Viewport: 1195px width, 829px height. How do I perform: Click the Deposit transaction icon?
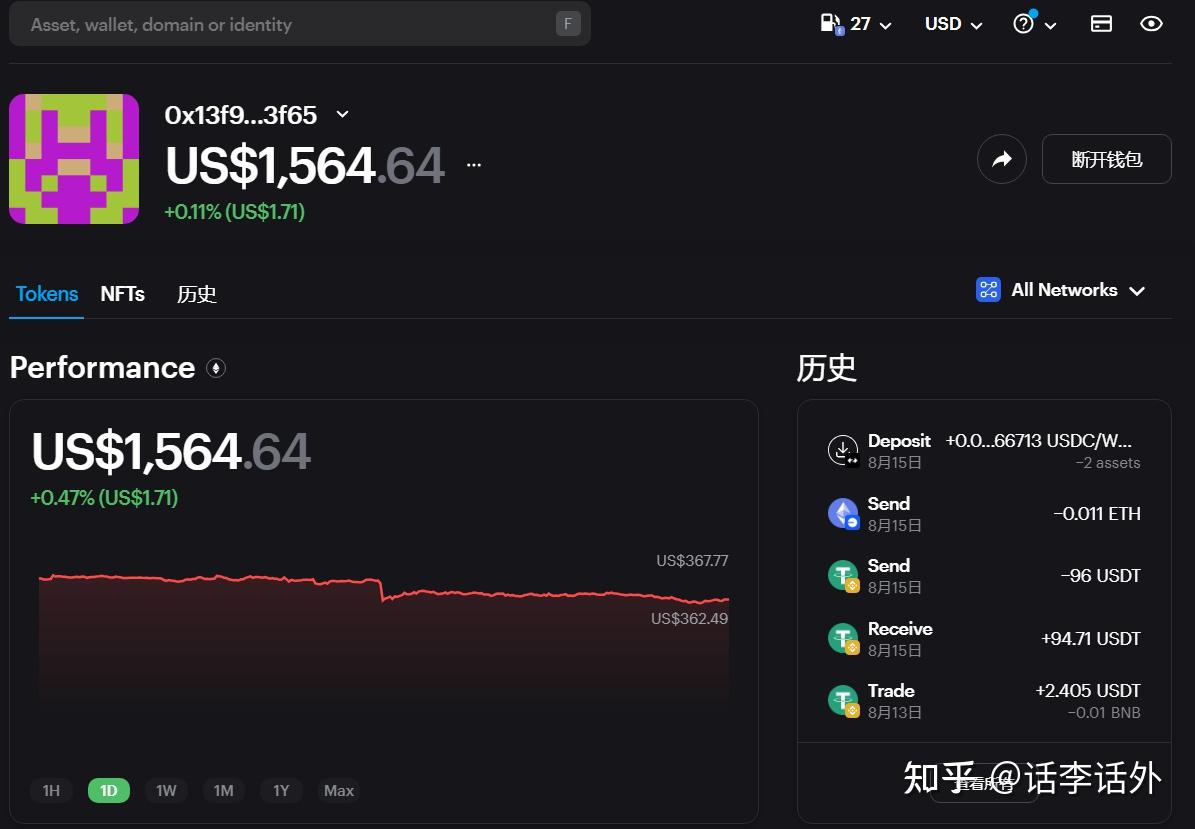coord(843,451)
